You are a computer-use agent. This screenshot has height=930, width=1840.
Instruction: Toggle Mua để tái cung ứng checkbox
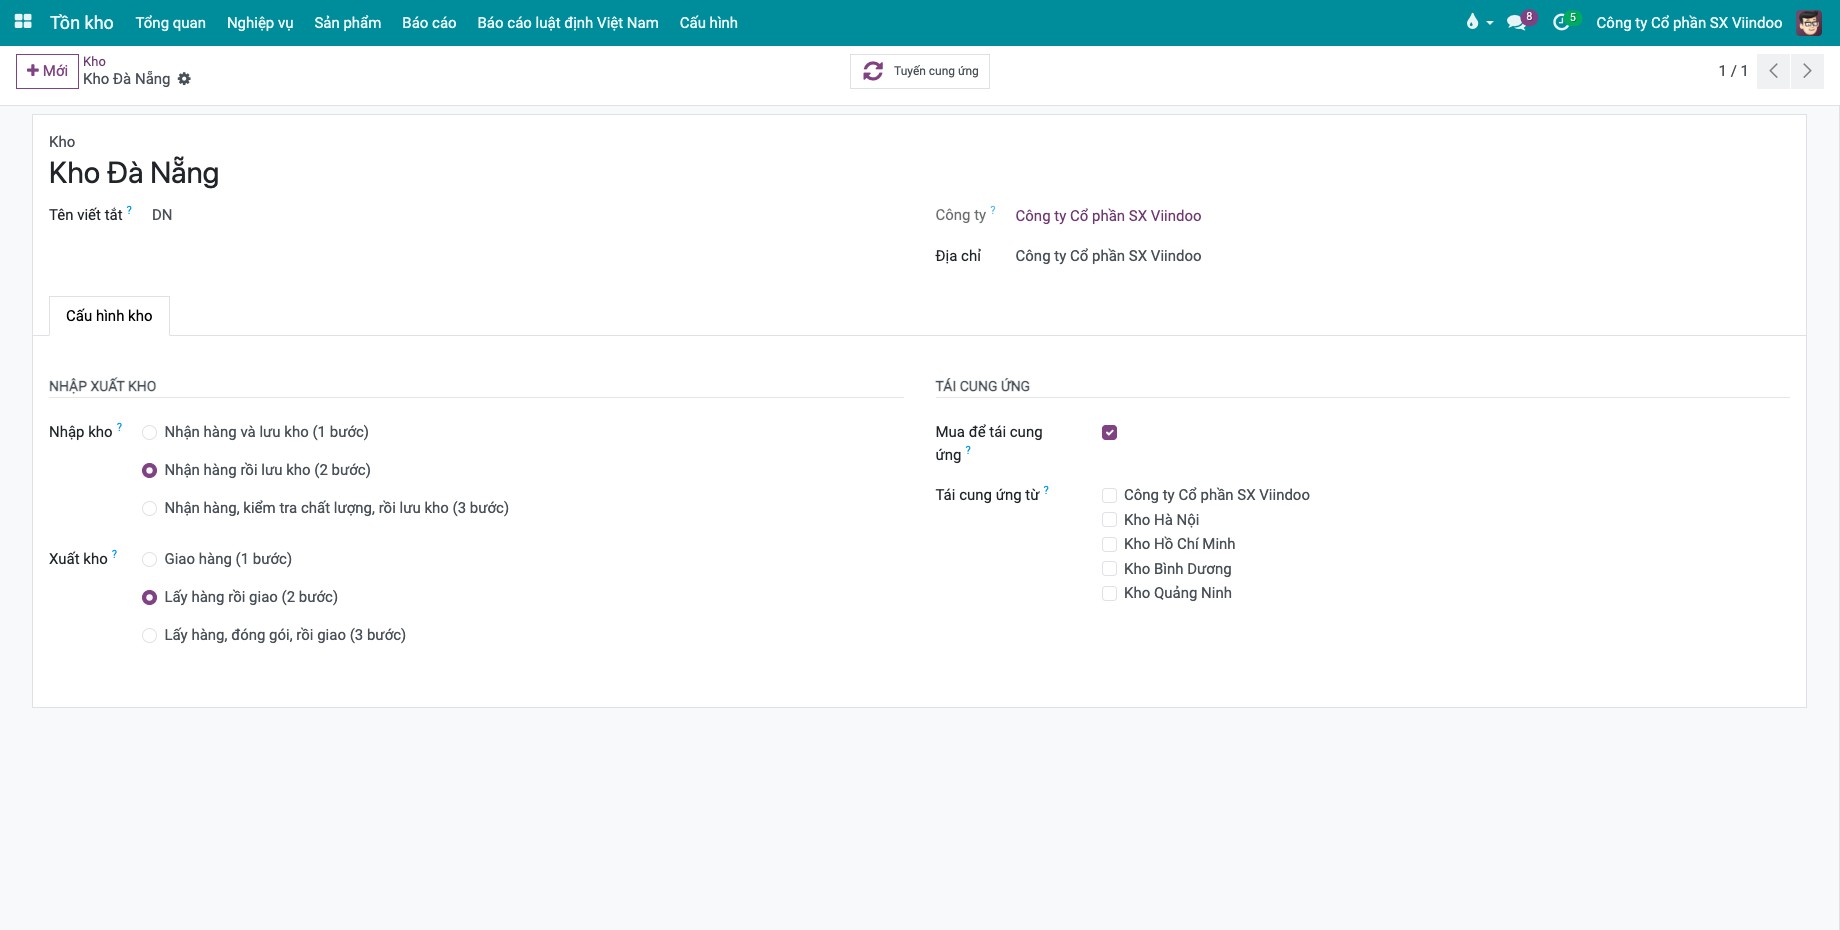point(1109,432)
